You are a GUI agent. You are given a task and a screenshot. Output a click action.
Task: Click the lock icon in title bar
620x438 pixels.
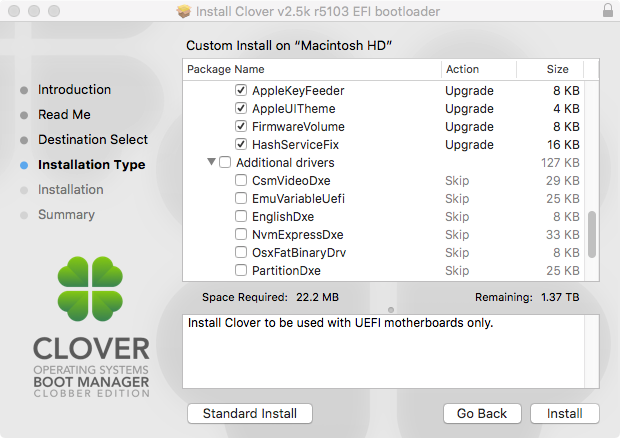[x=608, y=10]
